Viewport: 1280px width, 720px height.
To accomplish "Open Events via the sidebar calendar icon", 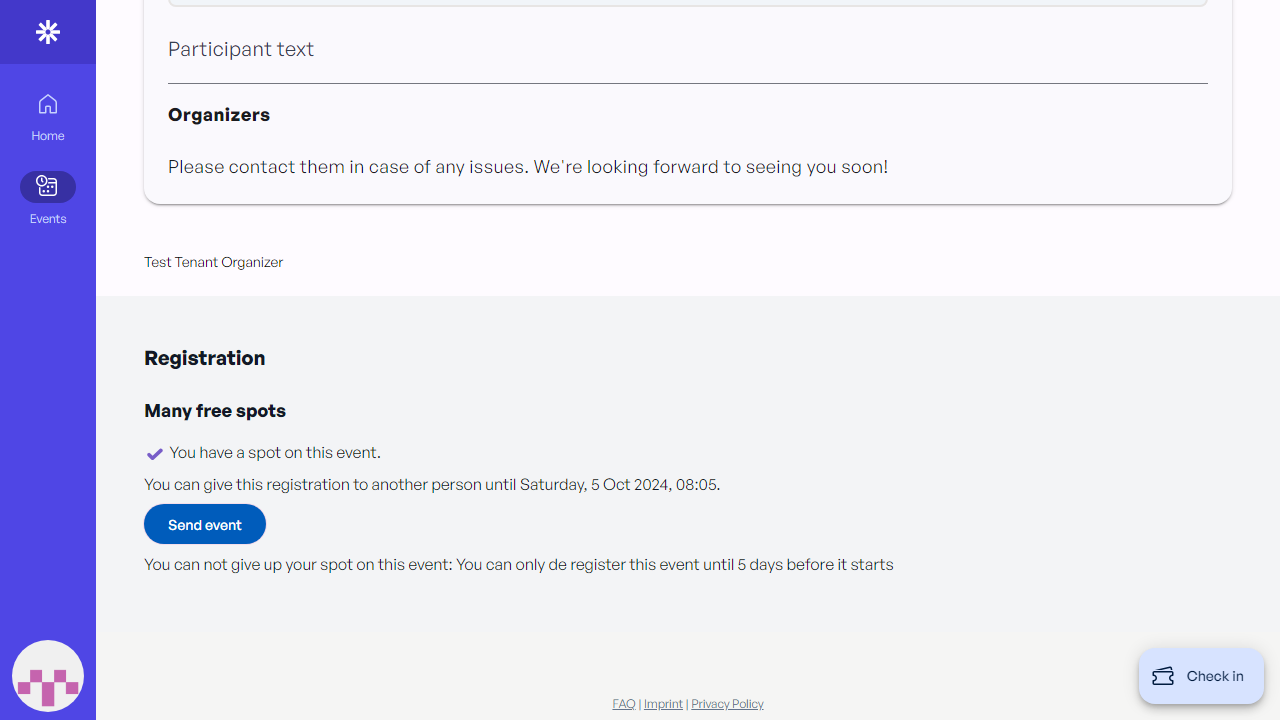I will [x=48, y=186].
